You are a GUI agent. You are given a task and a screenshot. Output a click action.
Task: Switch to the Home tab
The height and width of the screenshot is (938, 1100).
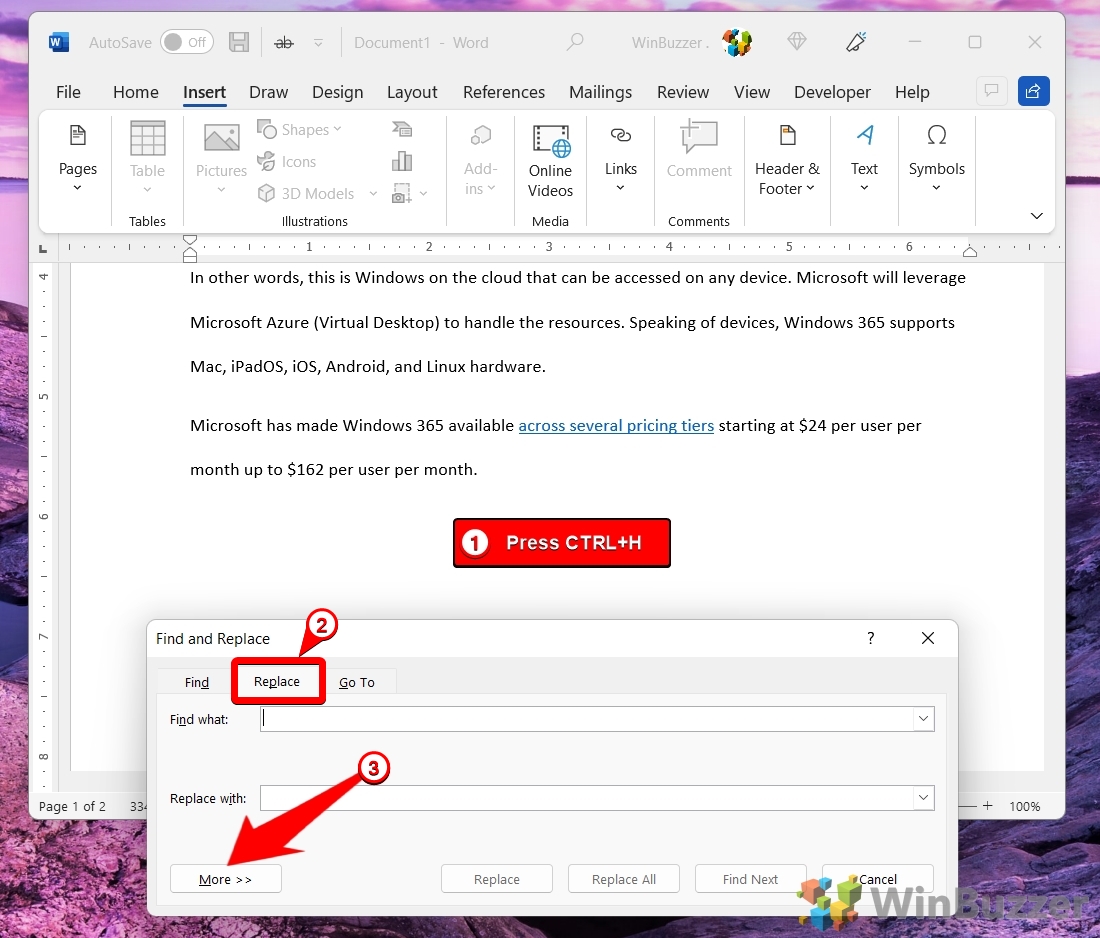point(135,92)
